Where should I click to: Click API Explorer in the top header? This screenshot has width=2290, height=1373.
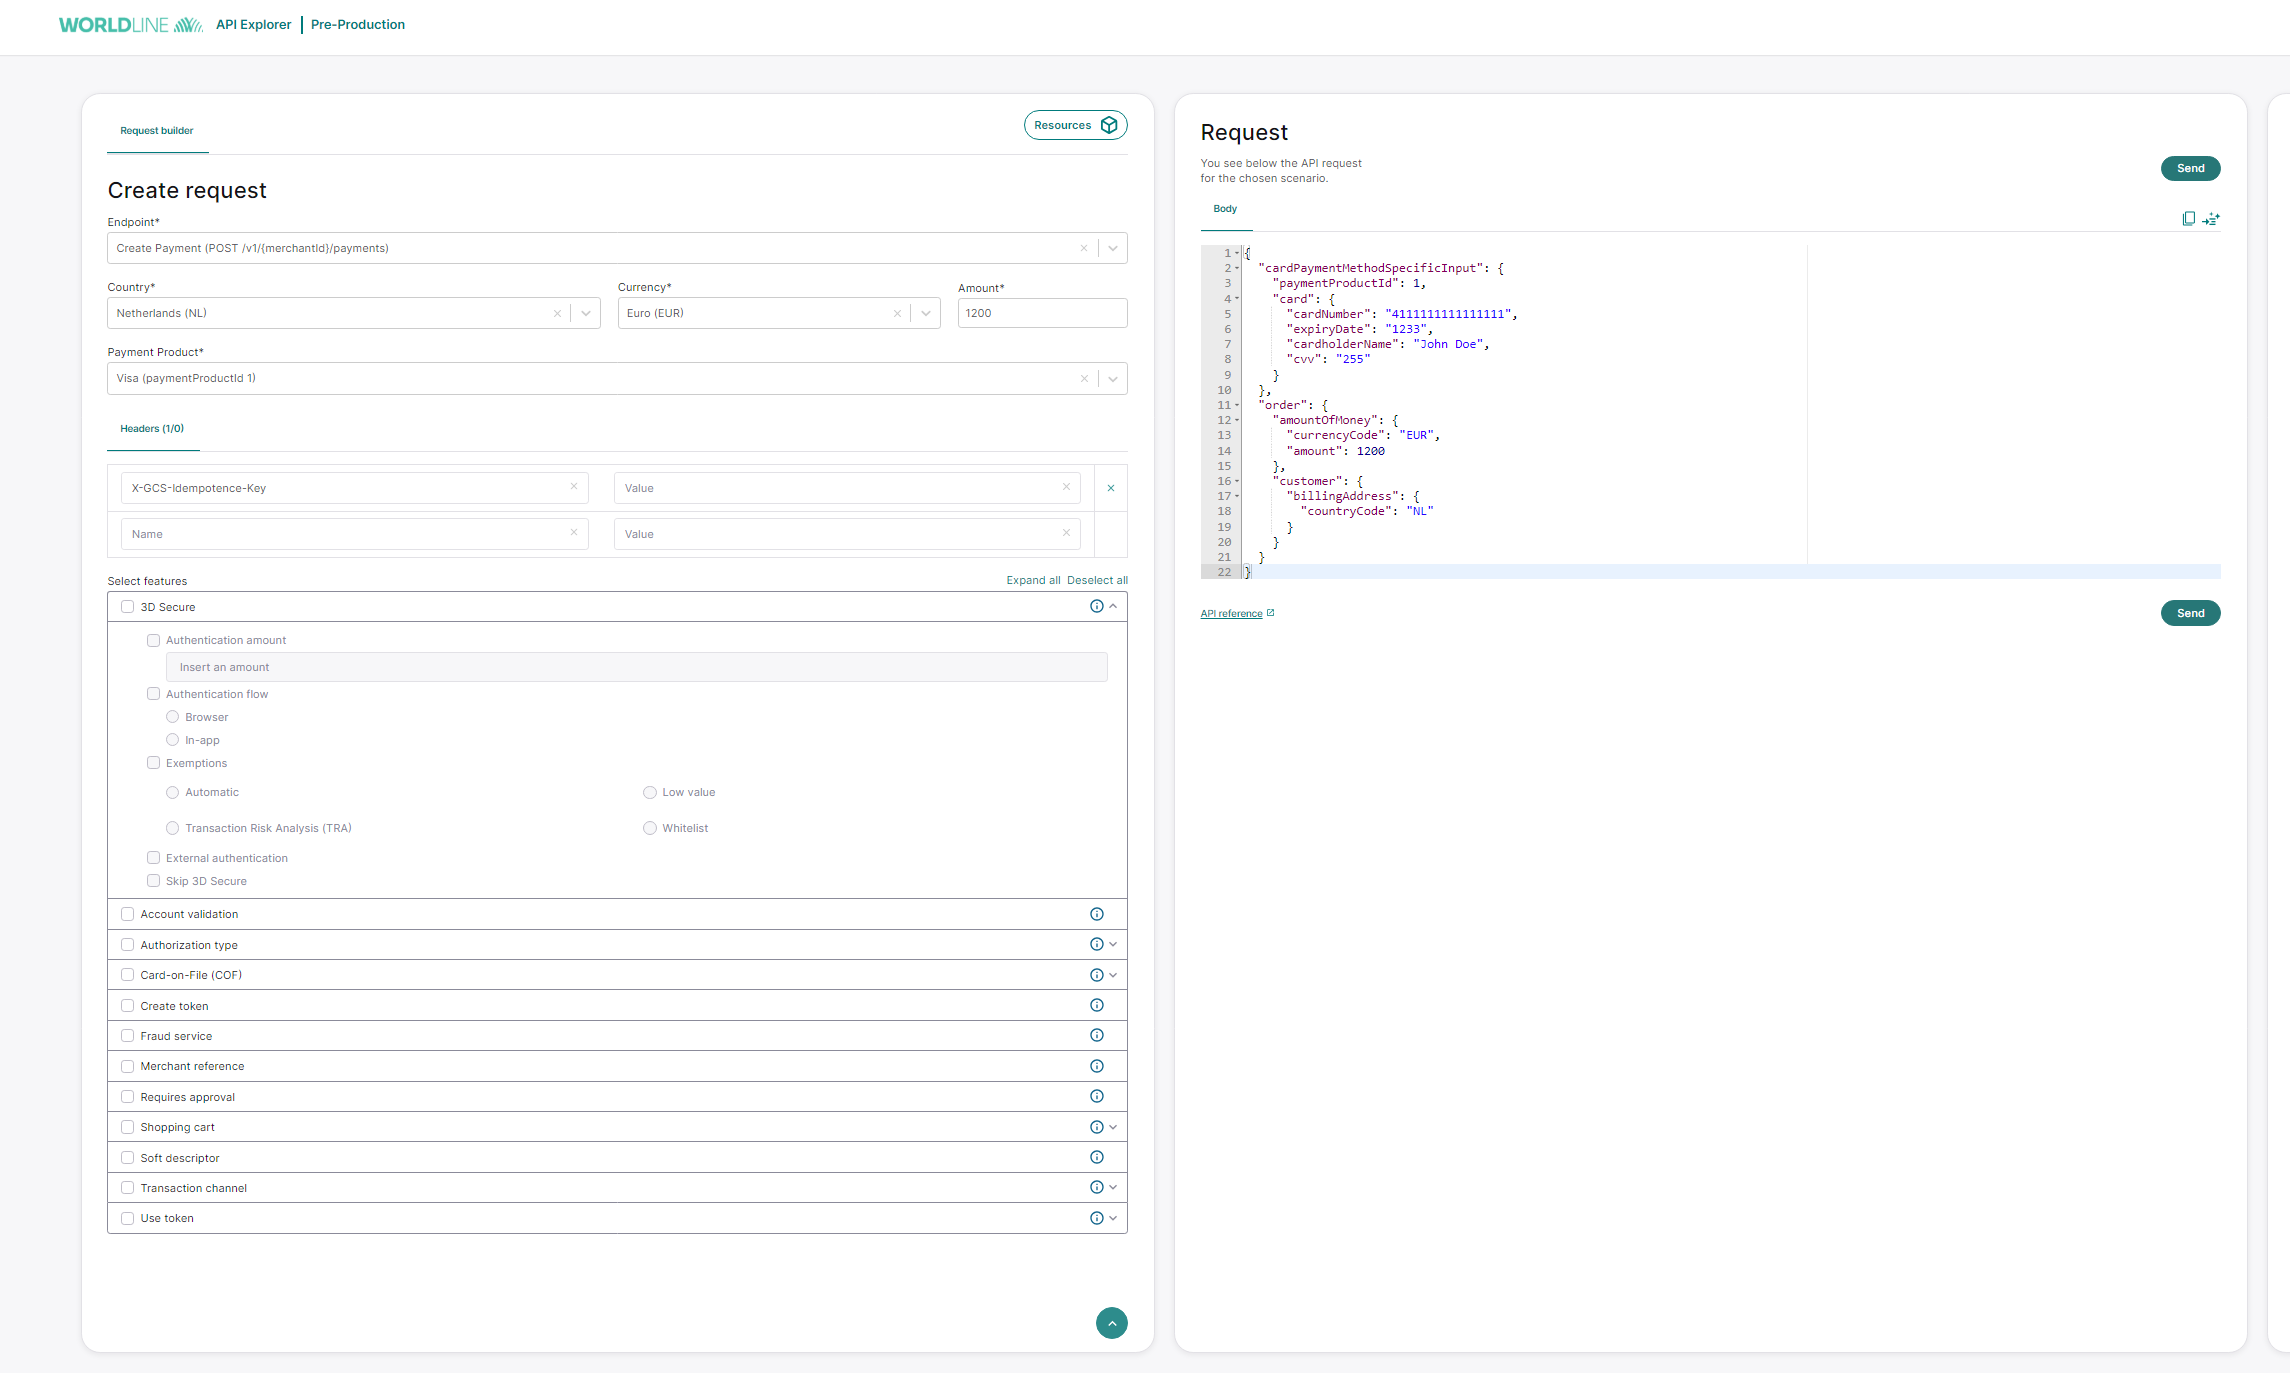pos(254,25)
